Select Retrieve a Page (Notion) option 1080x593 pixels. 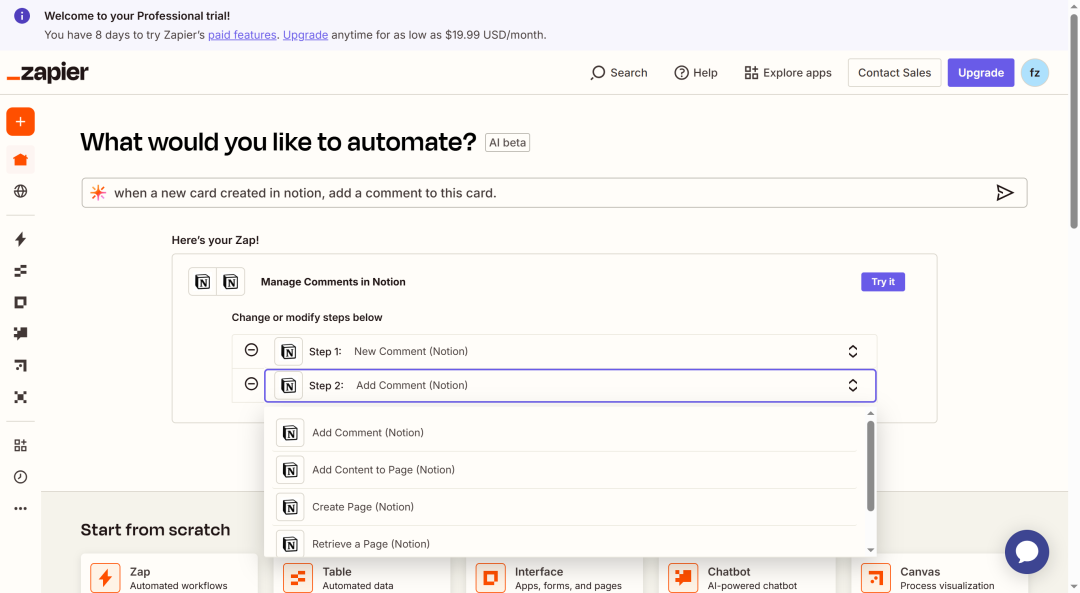coord(565,543)
